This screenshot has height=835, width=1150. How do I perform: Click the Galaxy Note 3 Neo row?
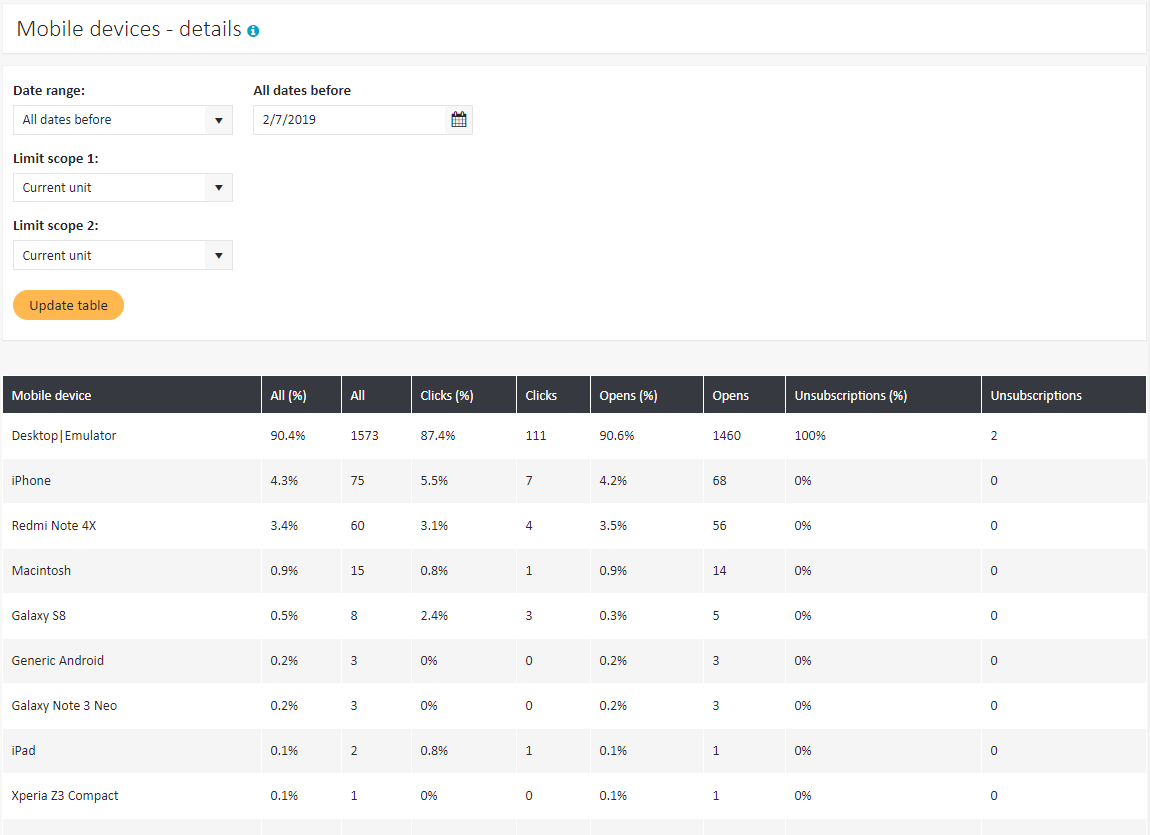coord(64,706)
